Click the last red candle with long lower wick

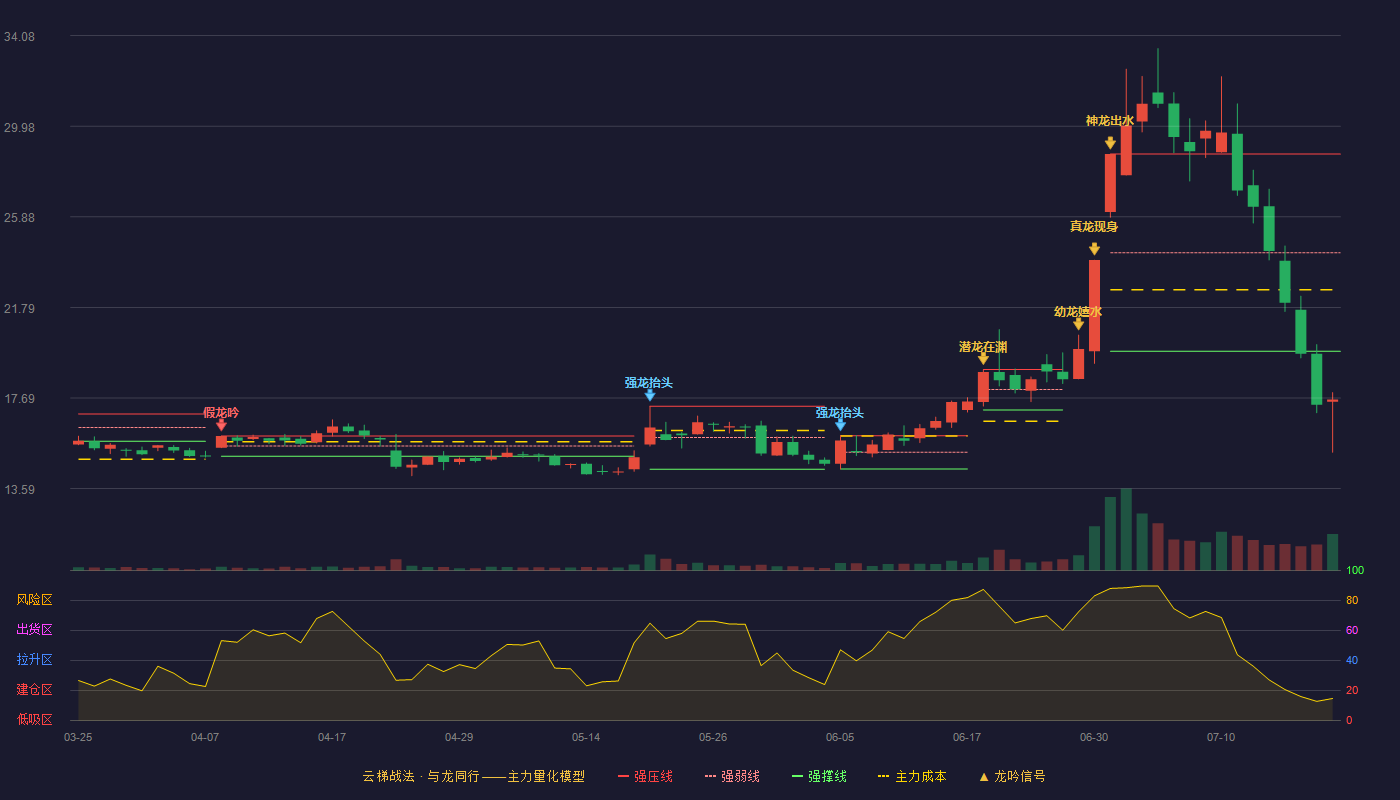(1332, 423)
